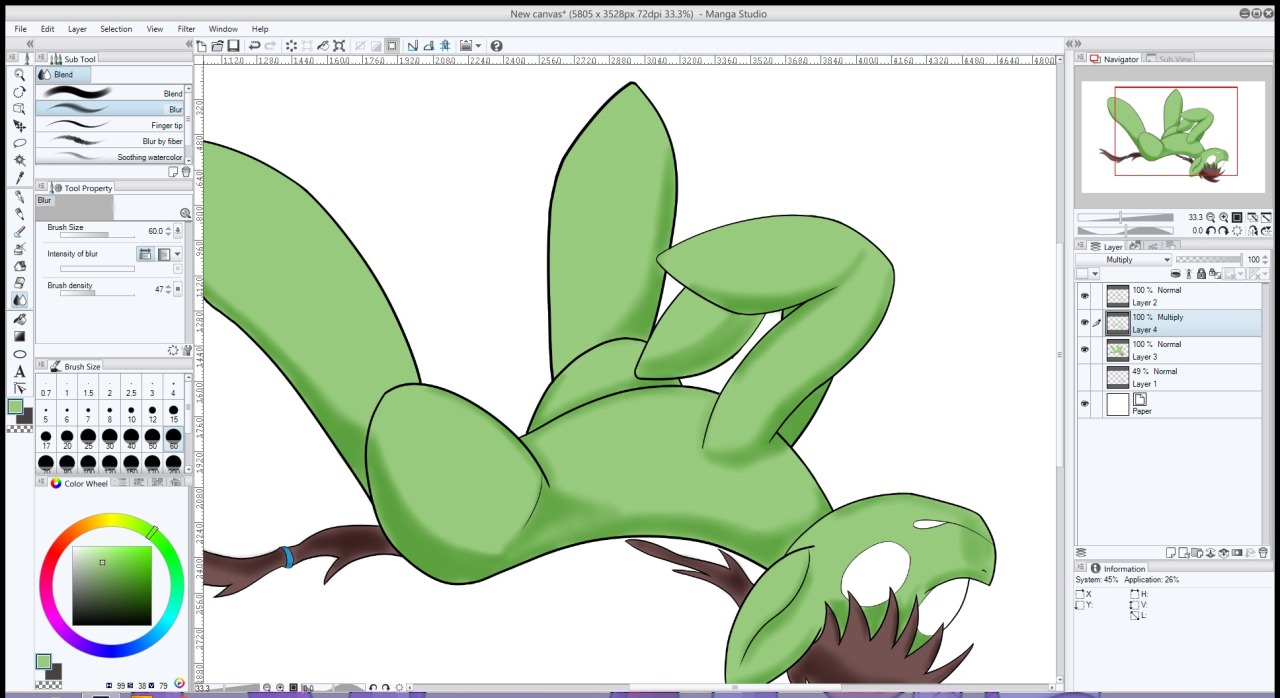Screen dimensions: 1280x698
Task: Adjust the layer opacity slider
Action: [1208, 260]
